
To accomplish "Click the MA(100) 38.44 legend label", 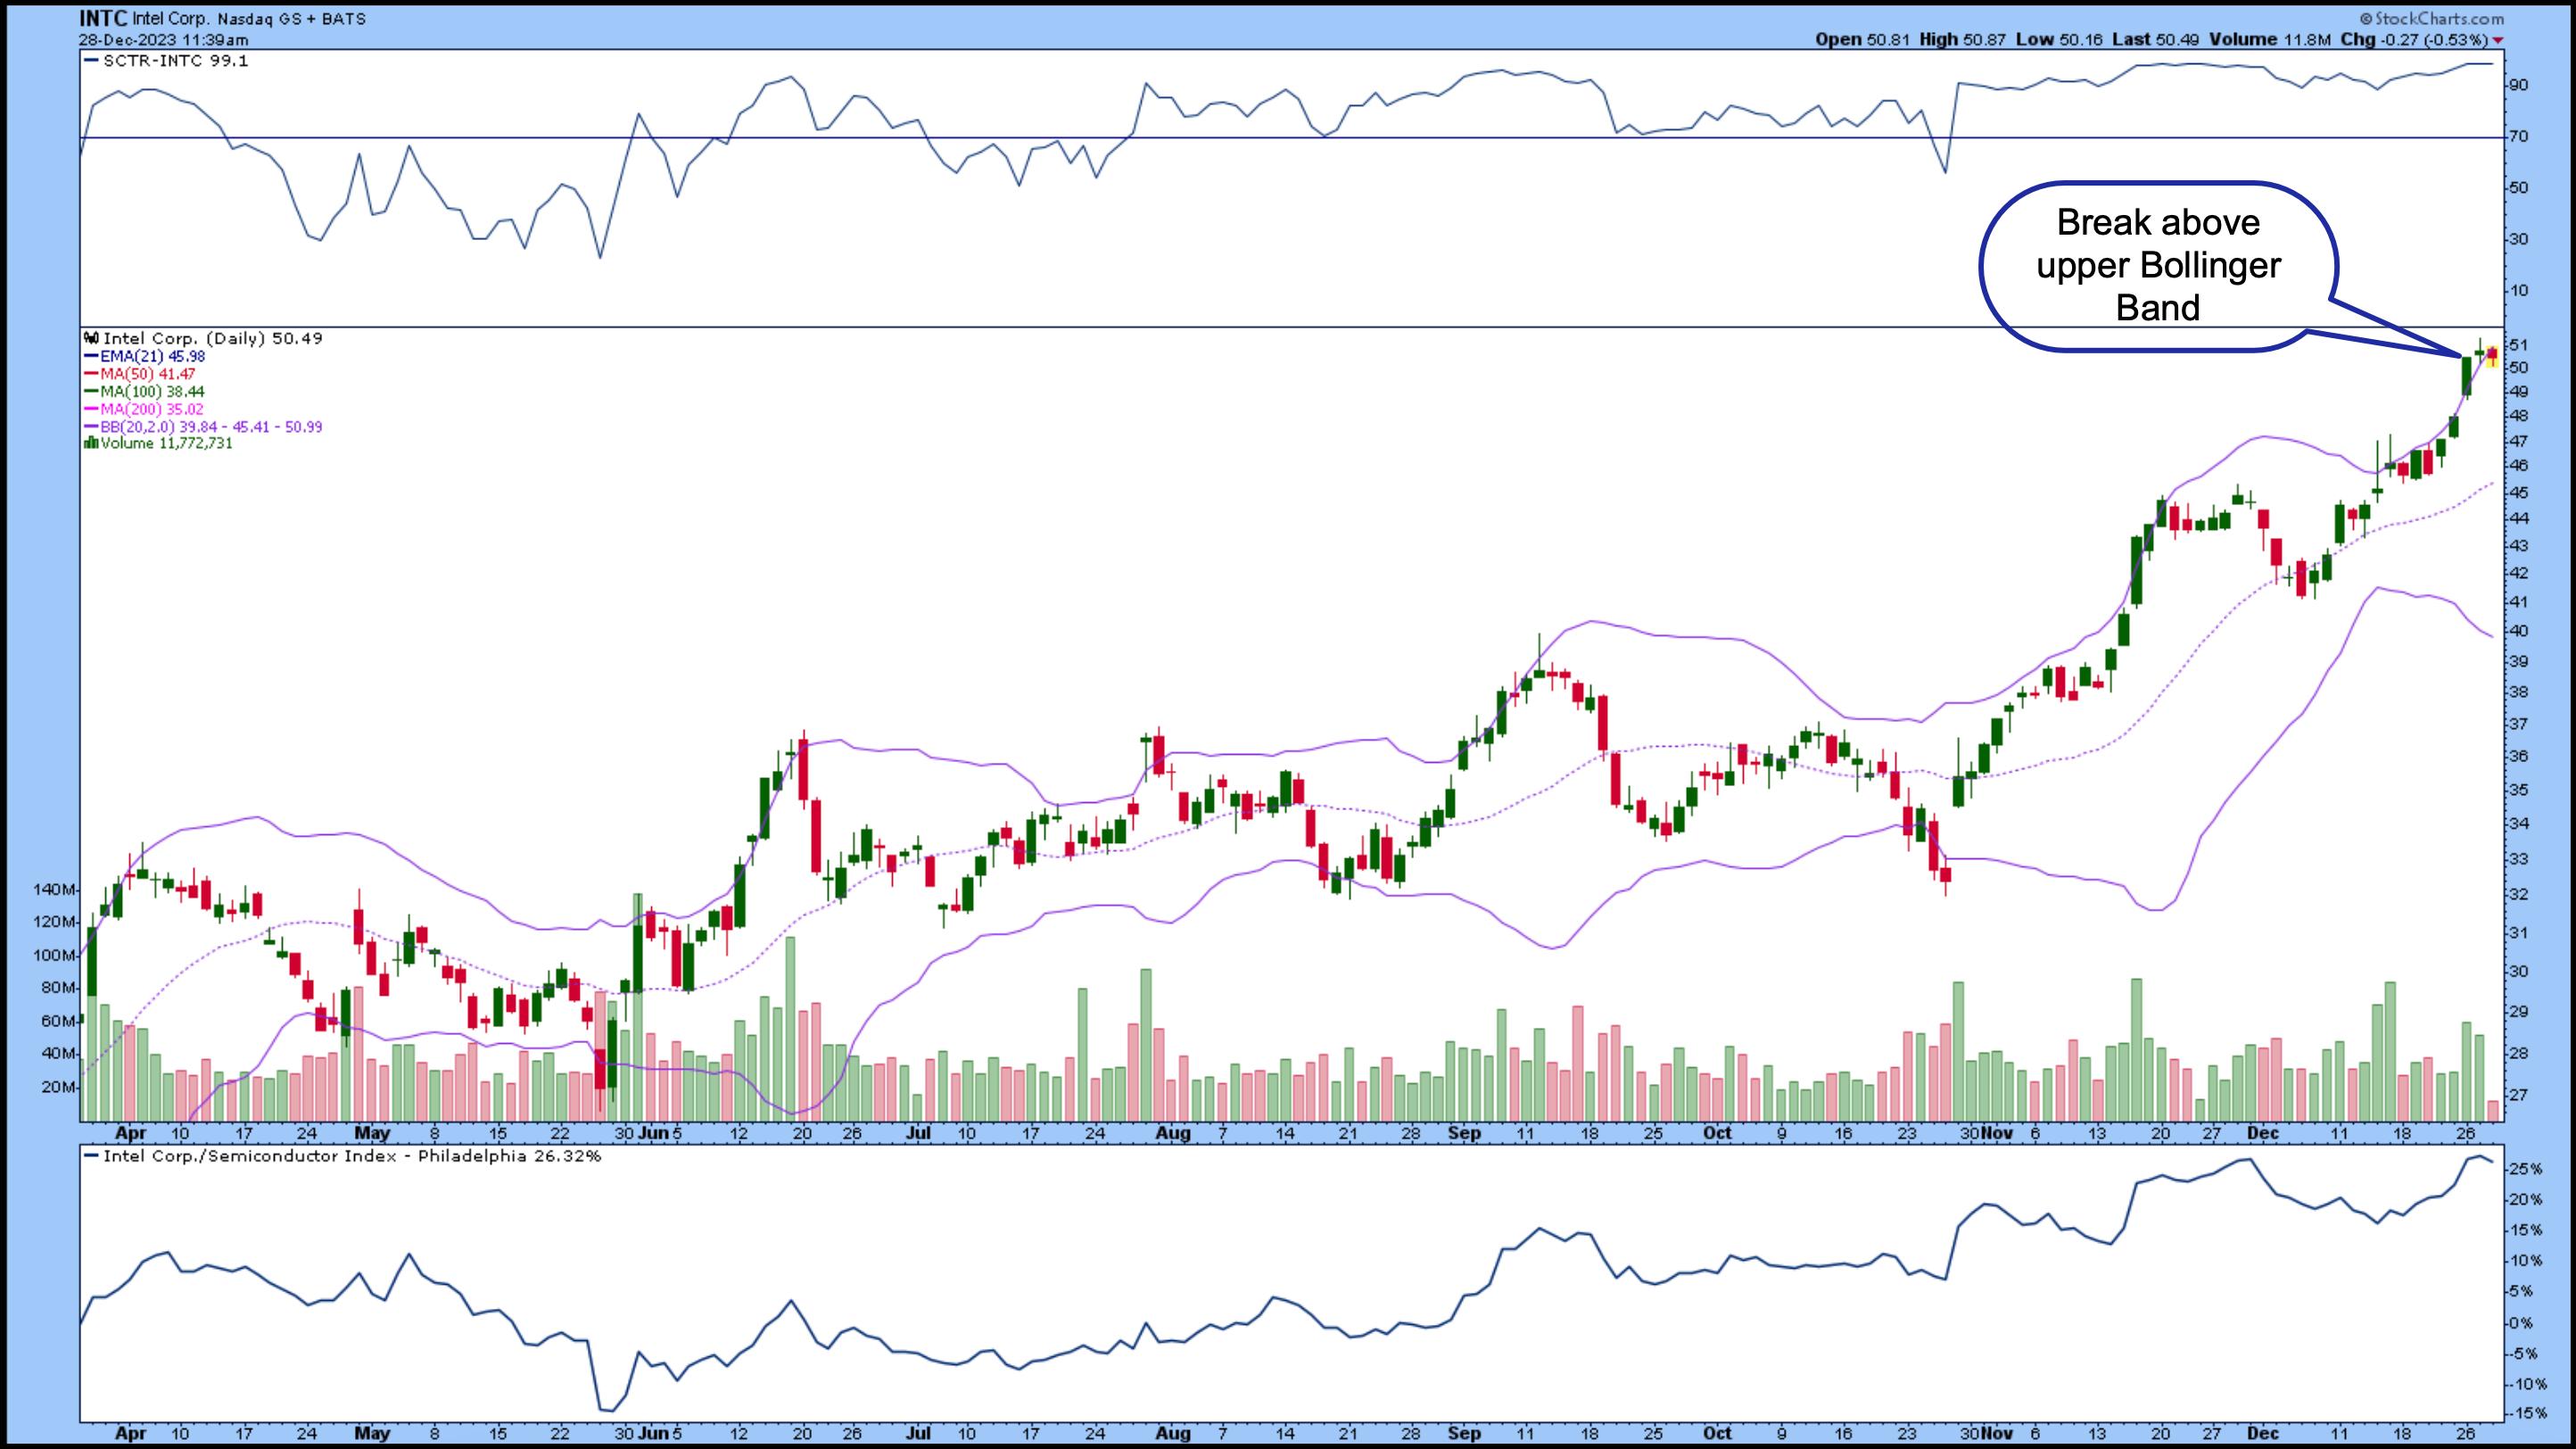I will pos(152,391).
